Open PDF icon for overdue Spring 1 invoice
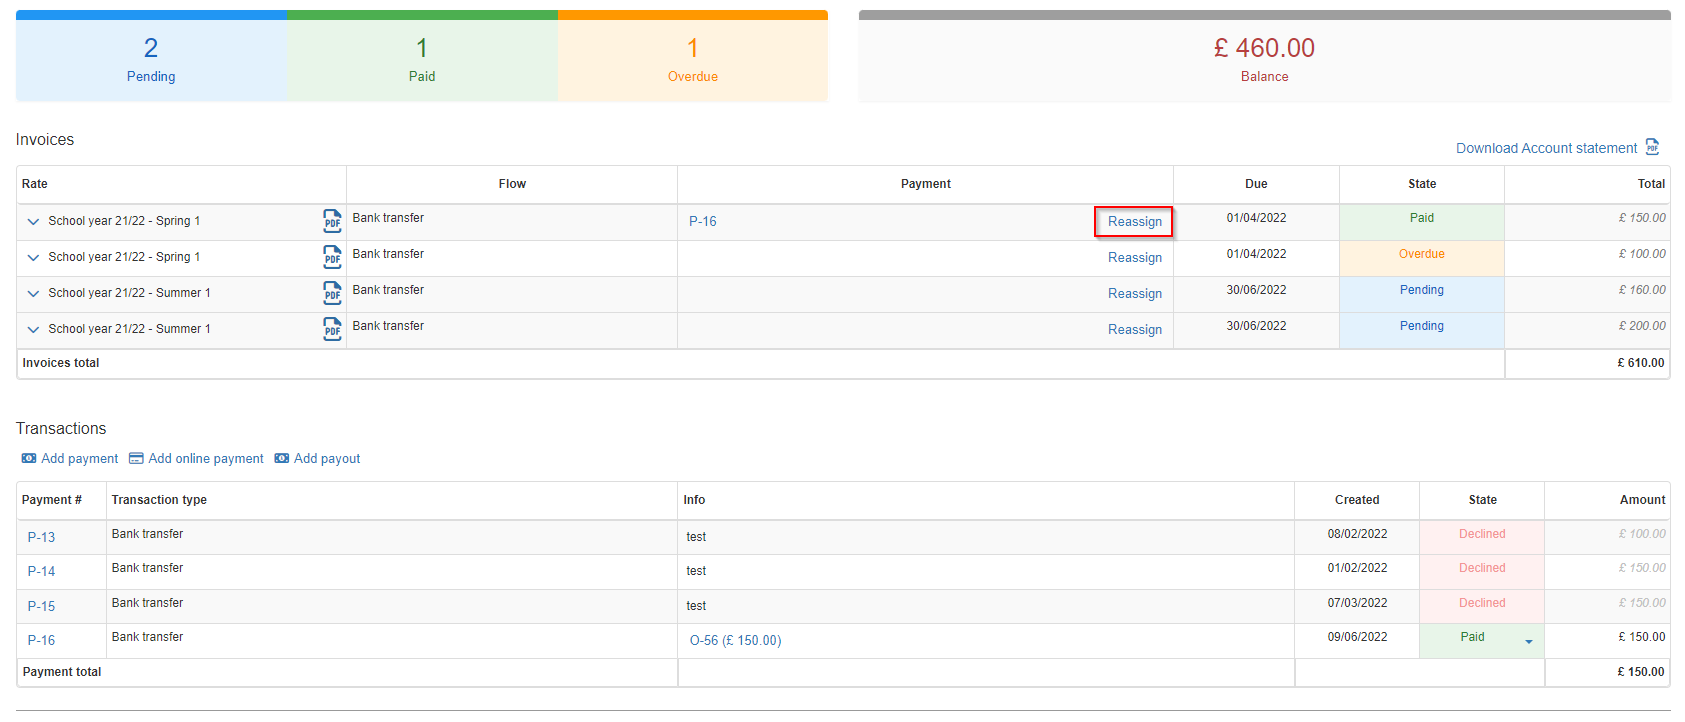Screen dimensions: 1685x722 (x=332, y=257)
